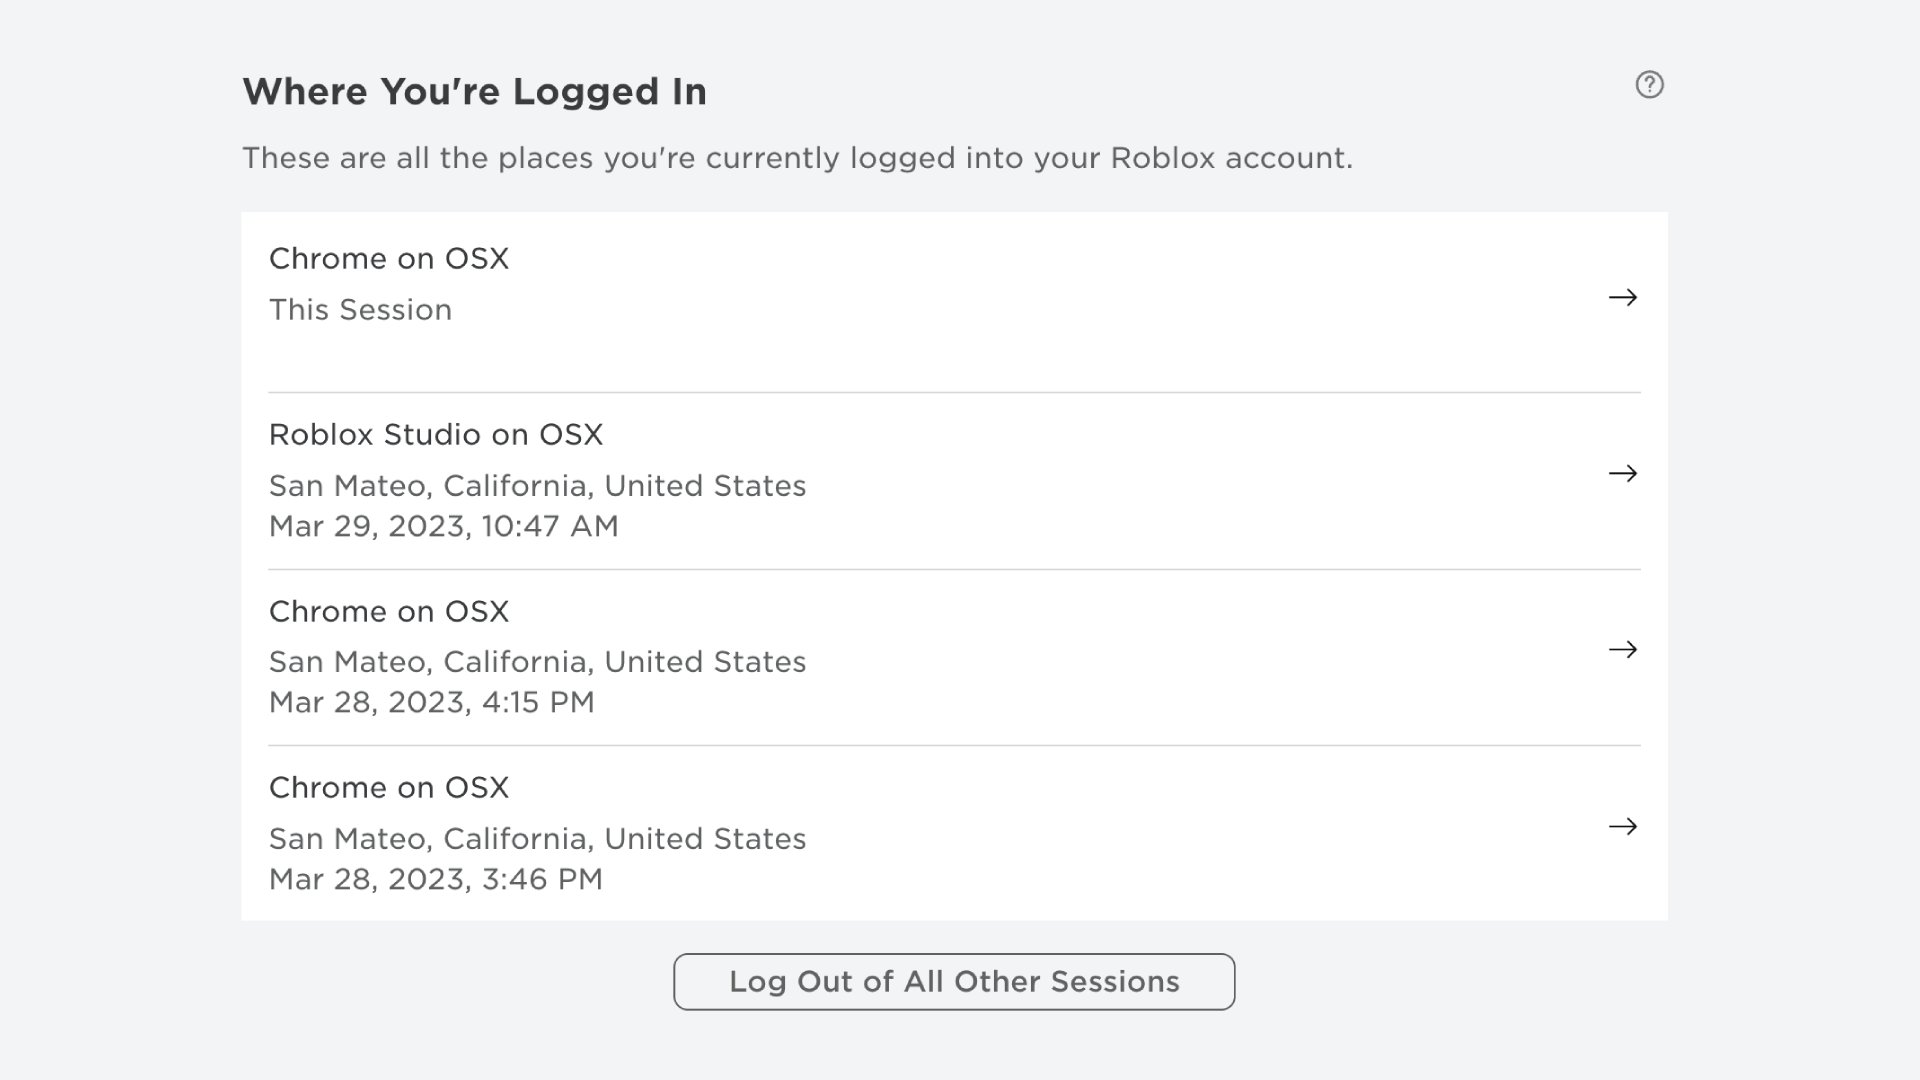Open Roblox Studio on OSX session details
Viewport: 1920px width, 1080px height.
[1623, 473]
